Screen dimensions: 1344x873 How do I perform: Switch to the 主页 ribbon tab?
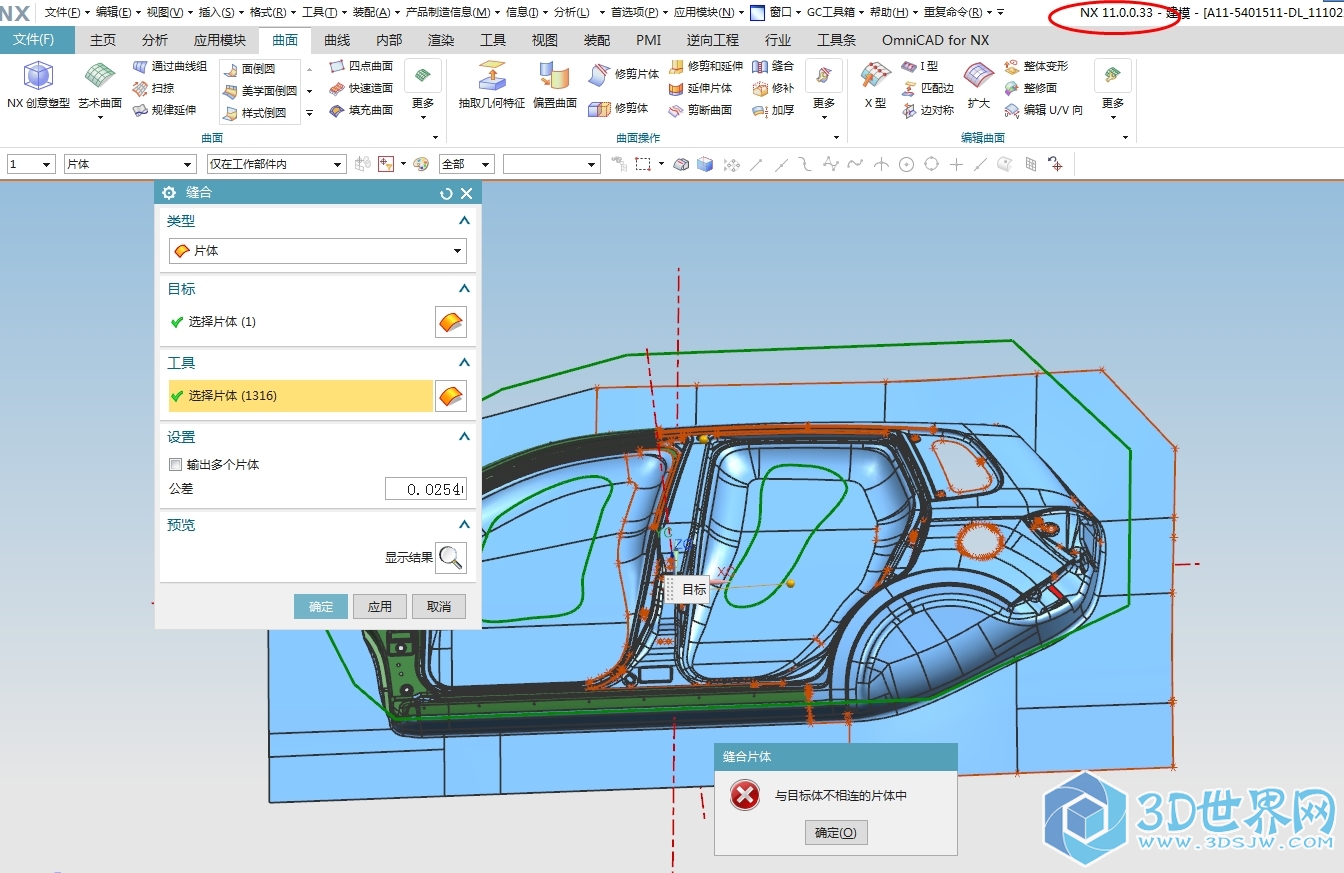click(103, 40)
